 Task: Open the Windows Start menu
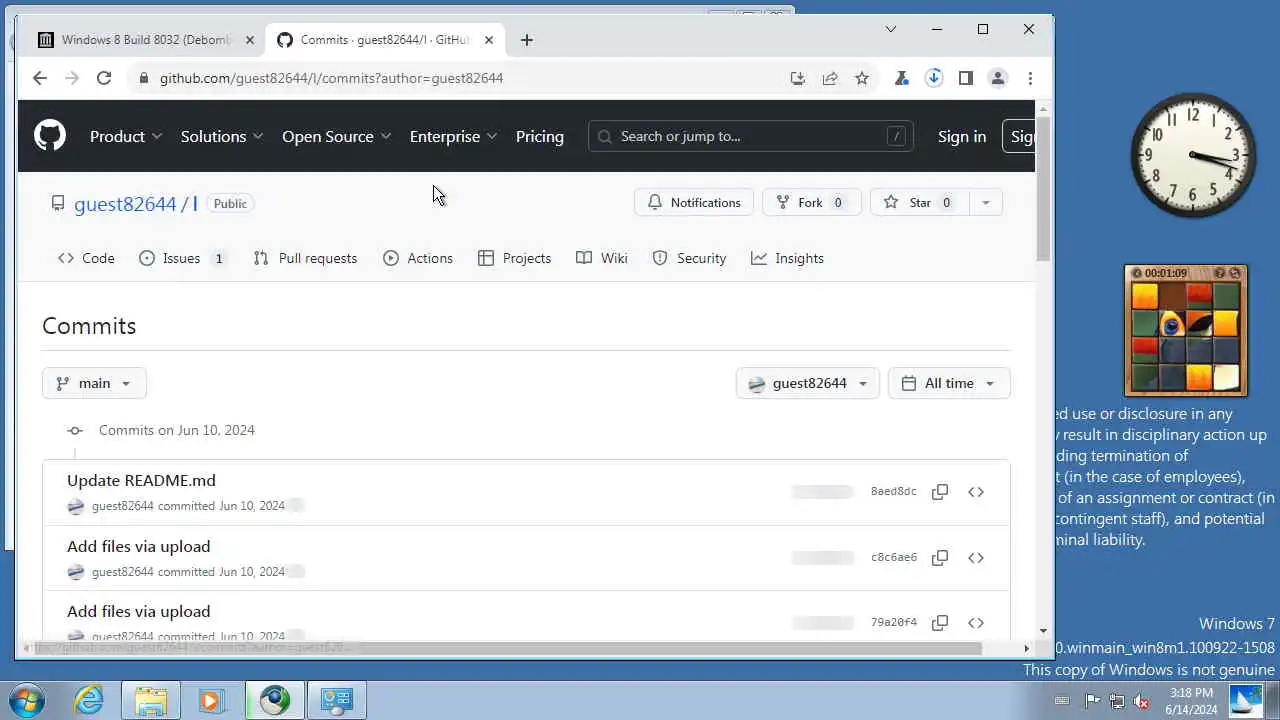25,700
